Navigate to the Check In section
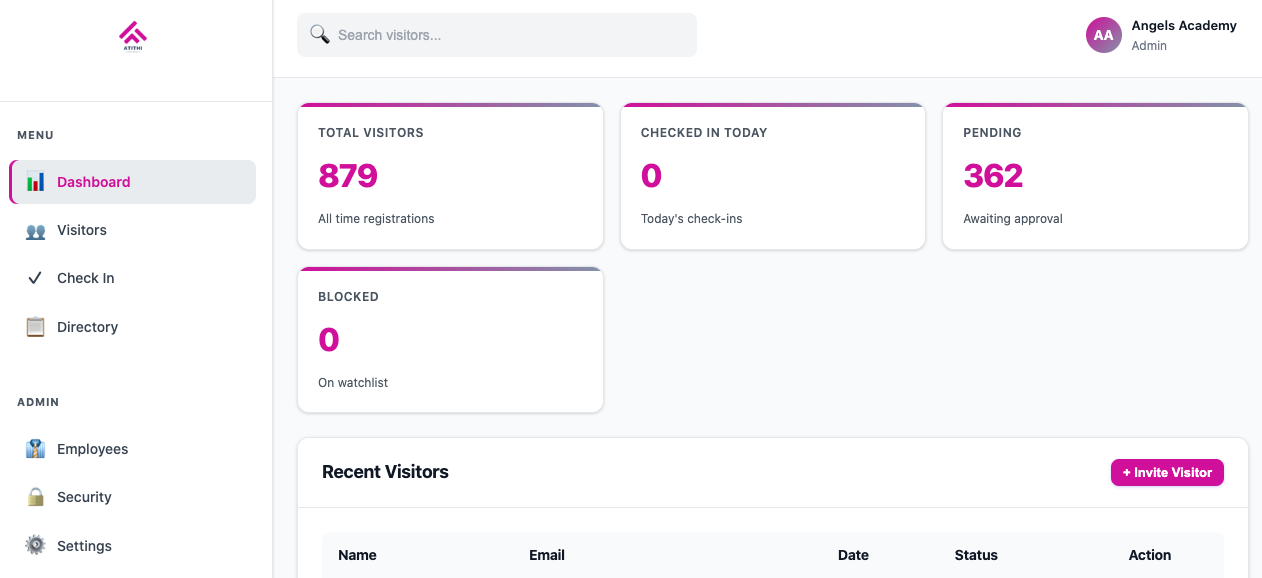The height and width of the screenshot is (578, 1262). (85, 277)
